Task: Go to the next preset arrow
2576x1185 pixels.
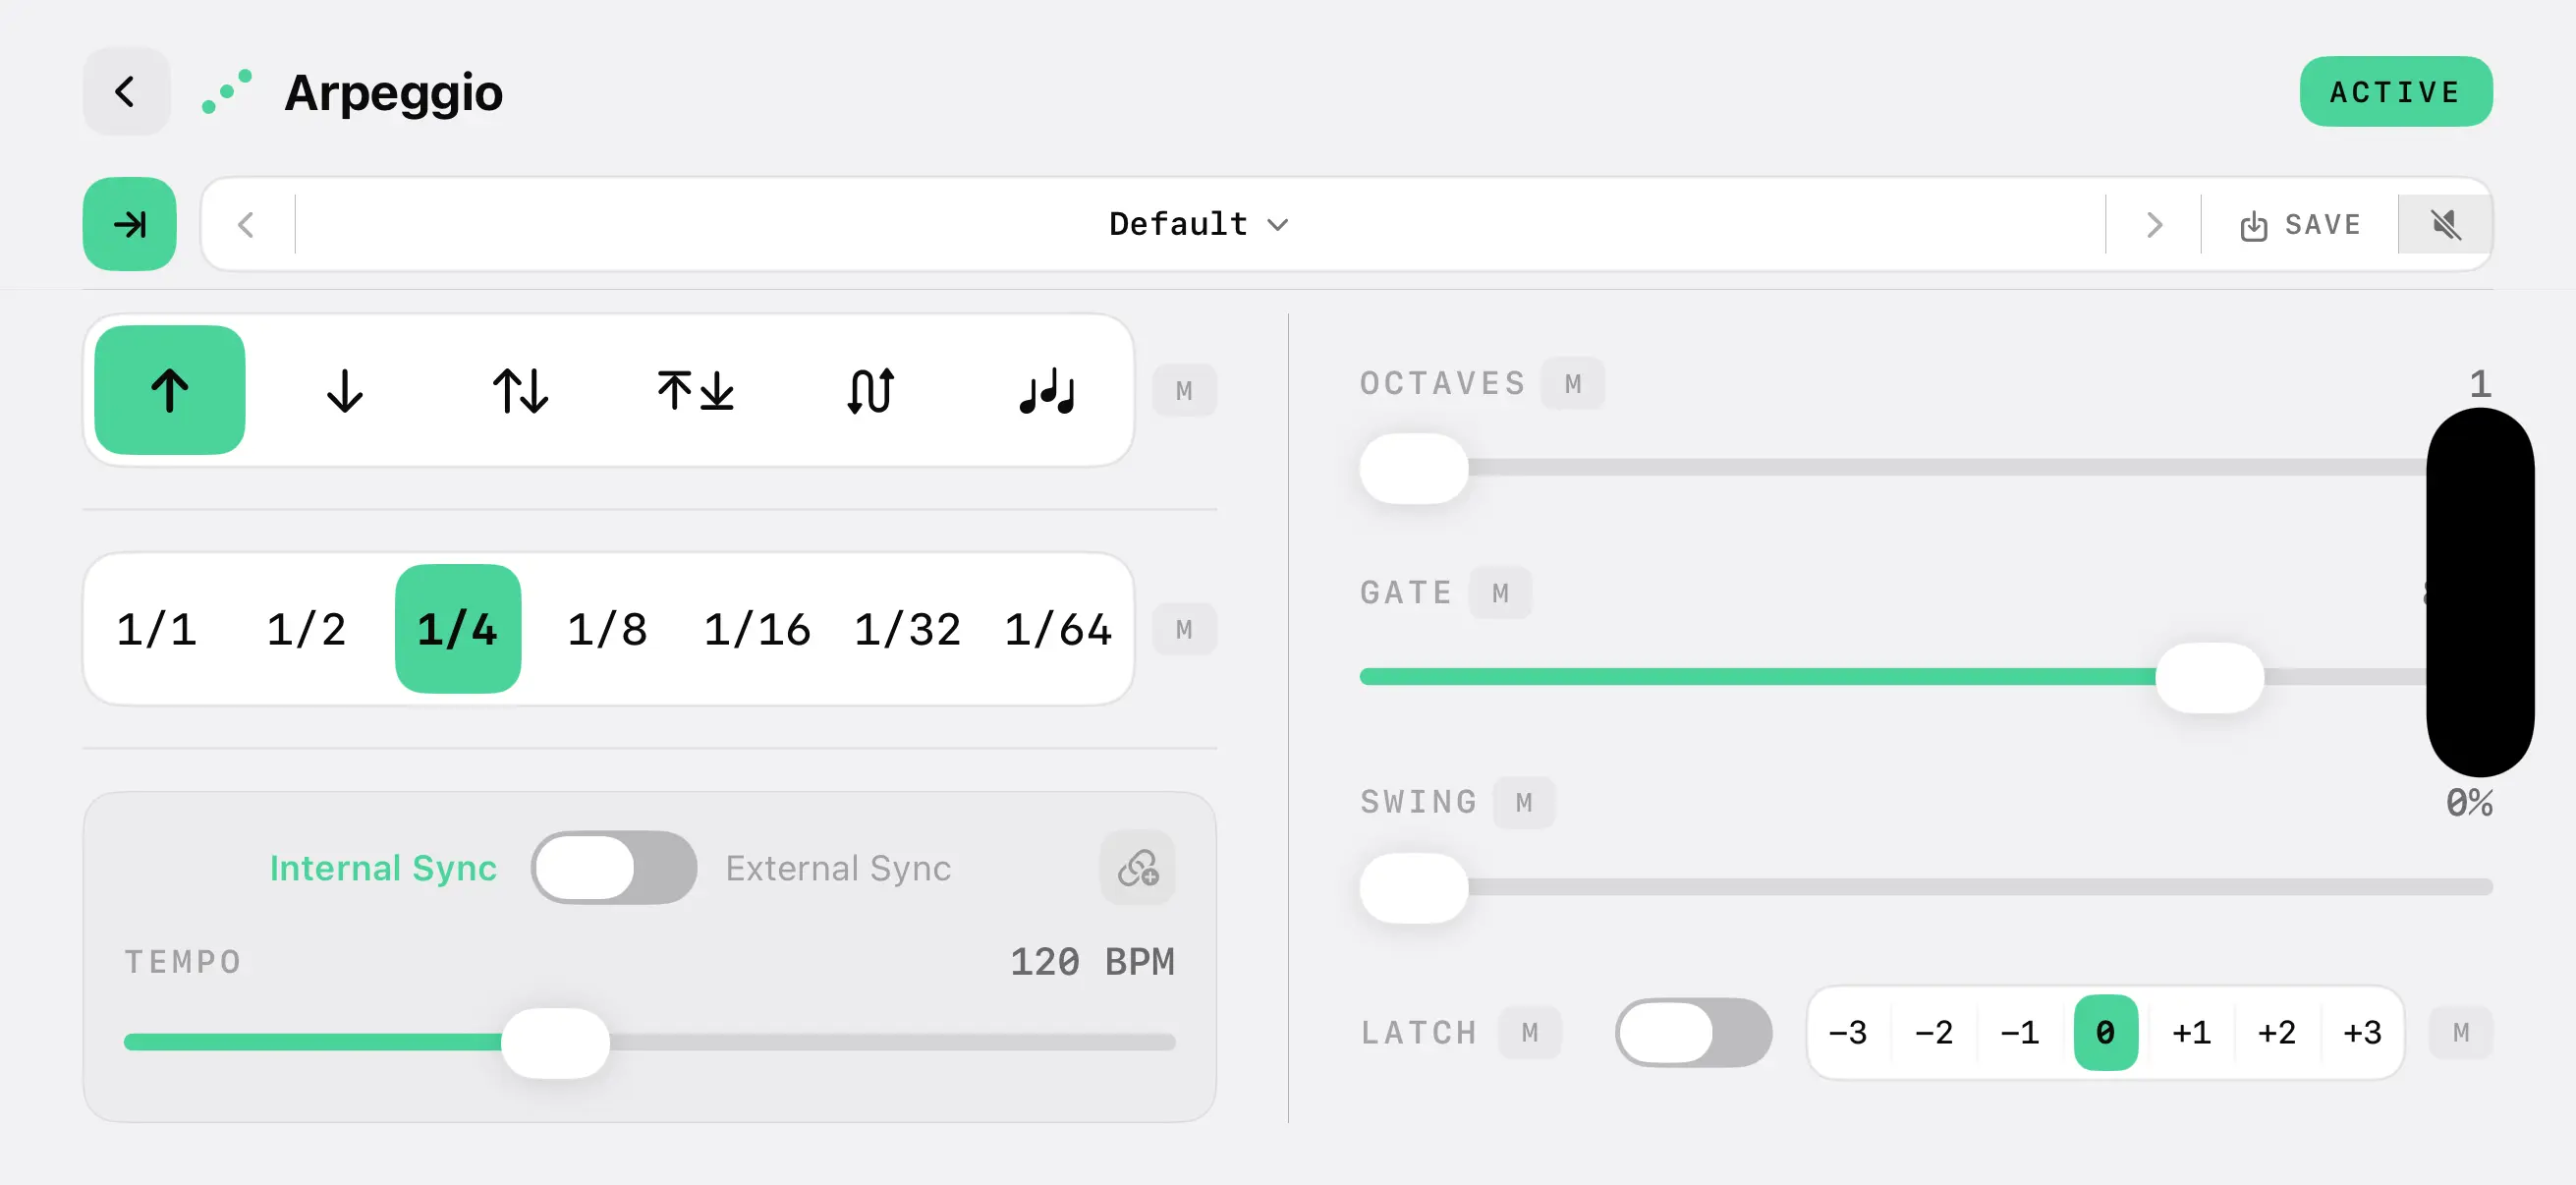Action: coord(2154,224)
